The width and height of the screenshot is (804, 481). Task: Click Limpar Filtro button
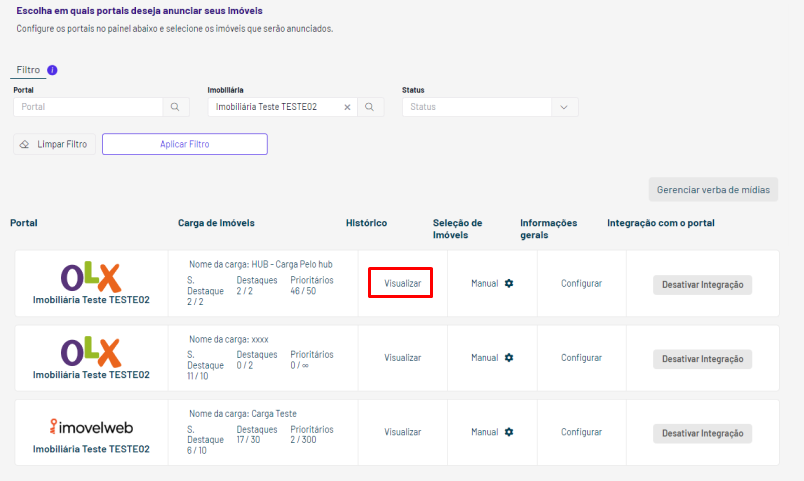pos(54,144)
